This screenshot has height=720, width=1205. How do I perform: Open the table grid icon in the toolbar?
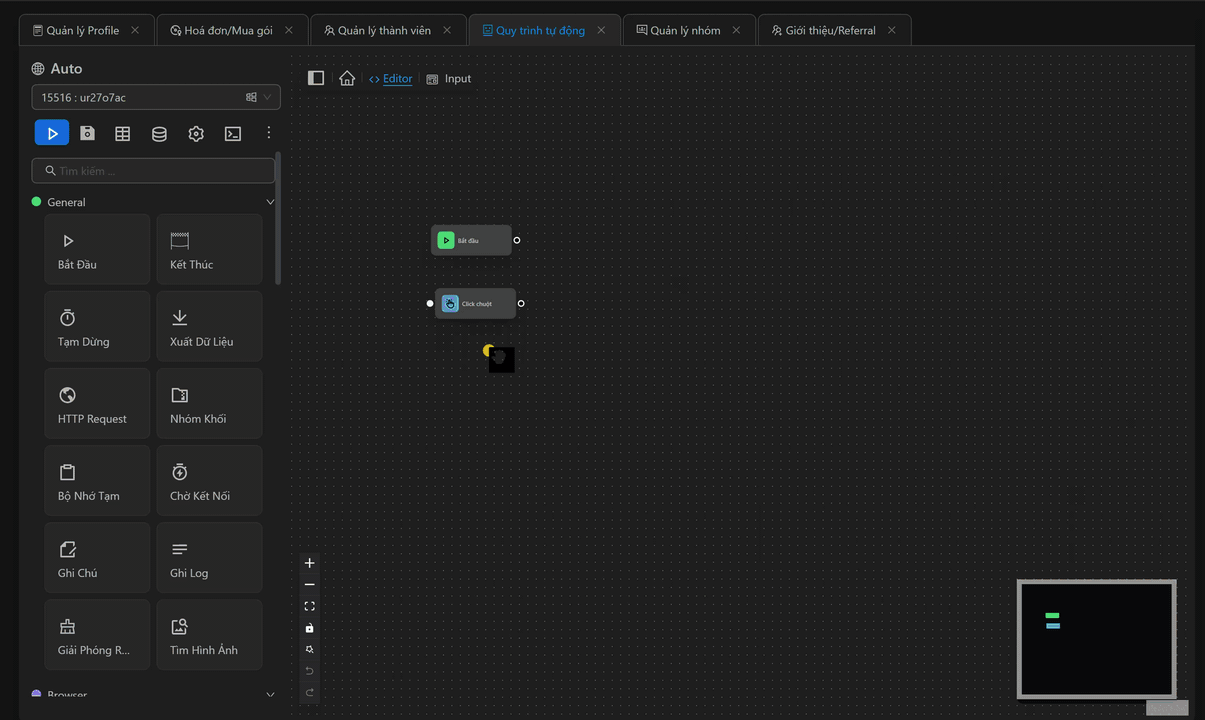point(123,133)
